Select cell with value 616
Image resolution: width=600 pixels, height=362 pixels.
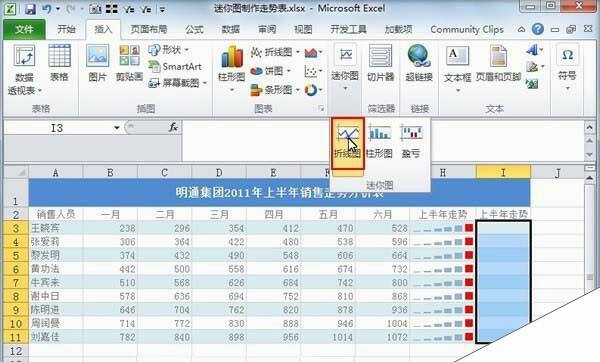[274, 269]
